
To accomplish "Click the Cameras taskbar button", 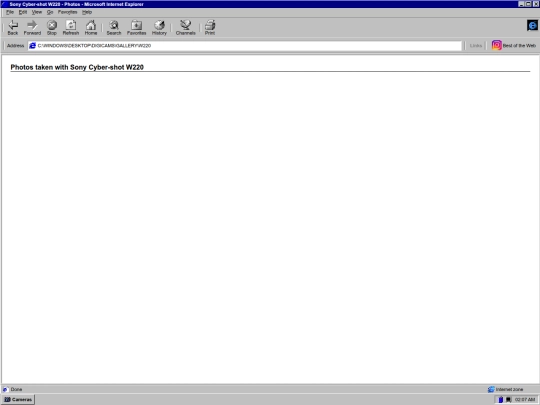I will (18, 399).
